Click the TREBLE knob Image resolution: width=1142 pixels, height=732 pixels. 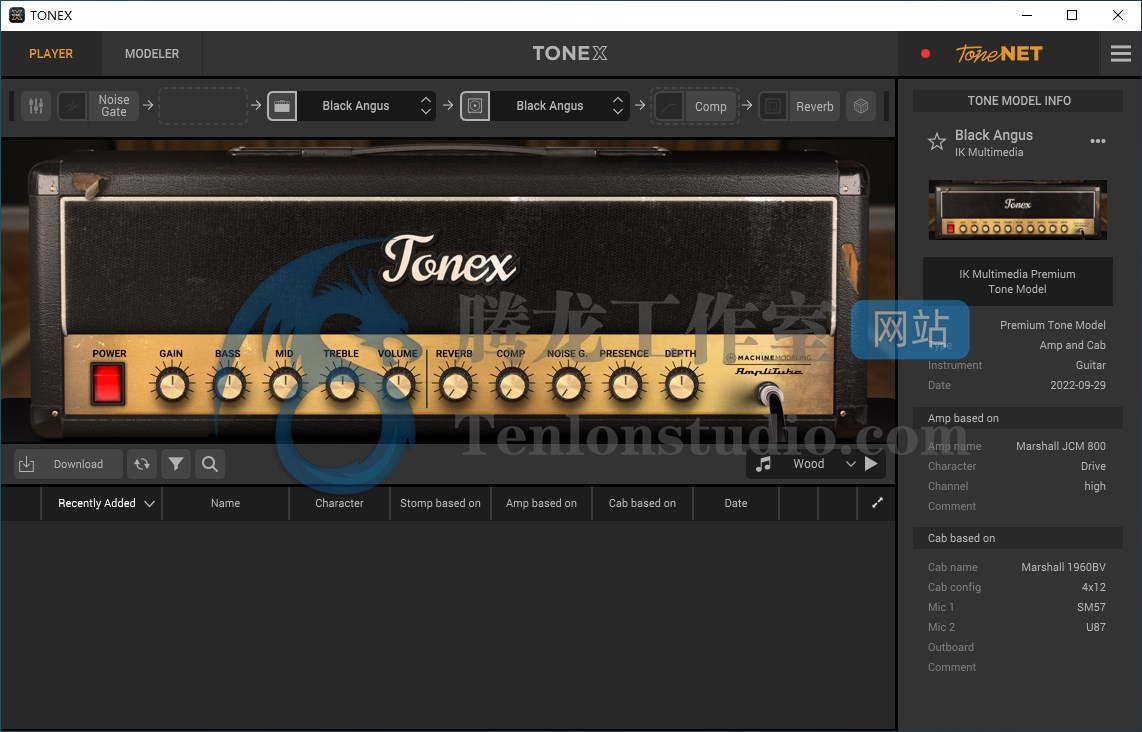point(341,384)
